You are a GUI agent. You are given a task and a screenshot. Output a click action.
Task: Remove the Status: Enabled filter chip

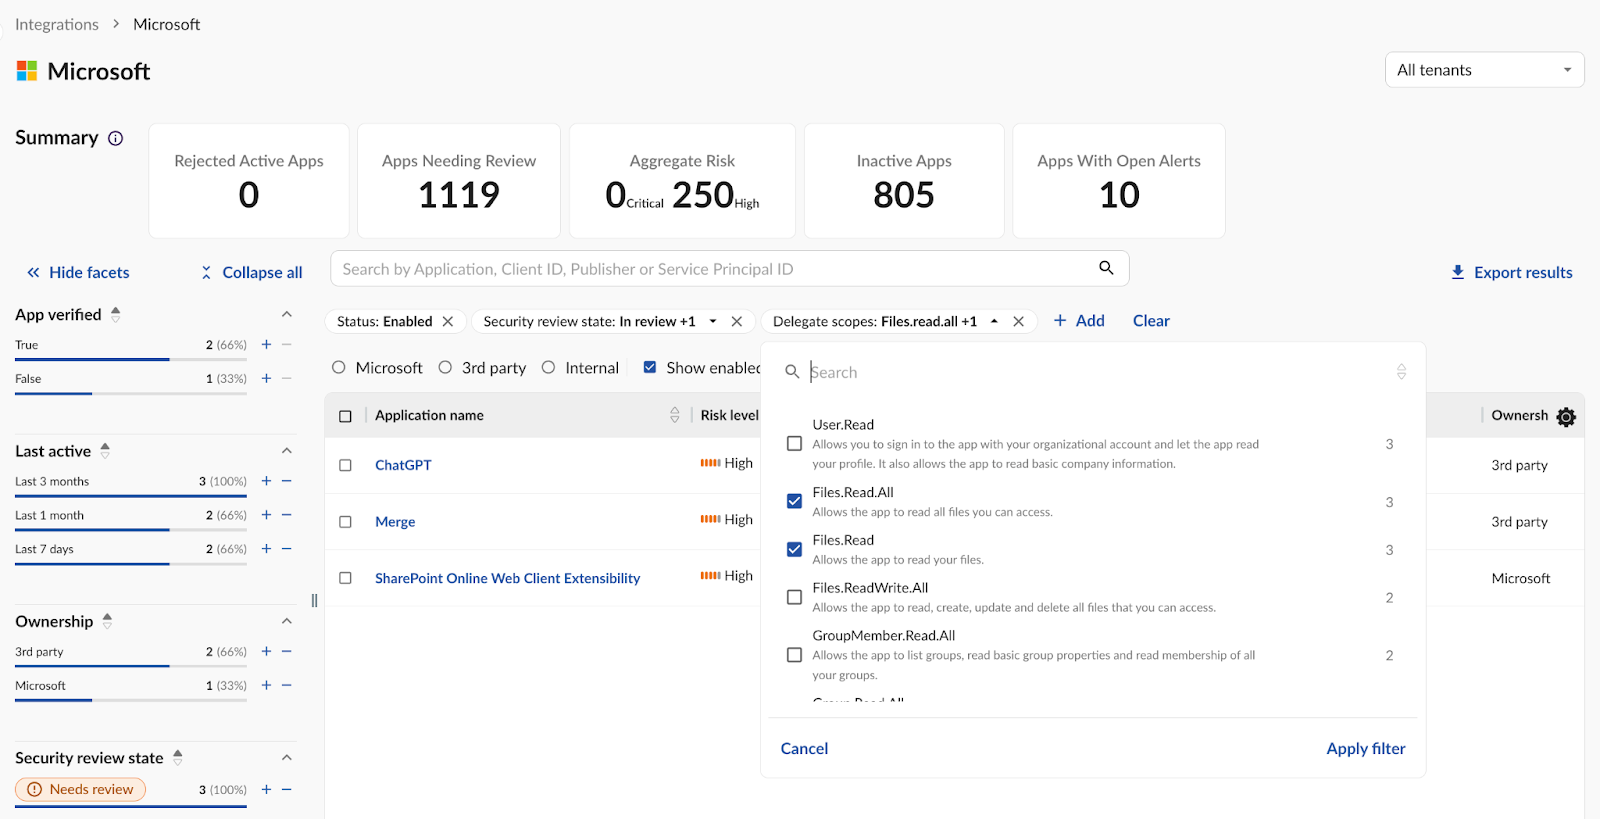448,321
